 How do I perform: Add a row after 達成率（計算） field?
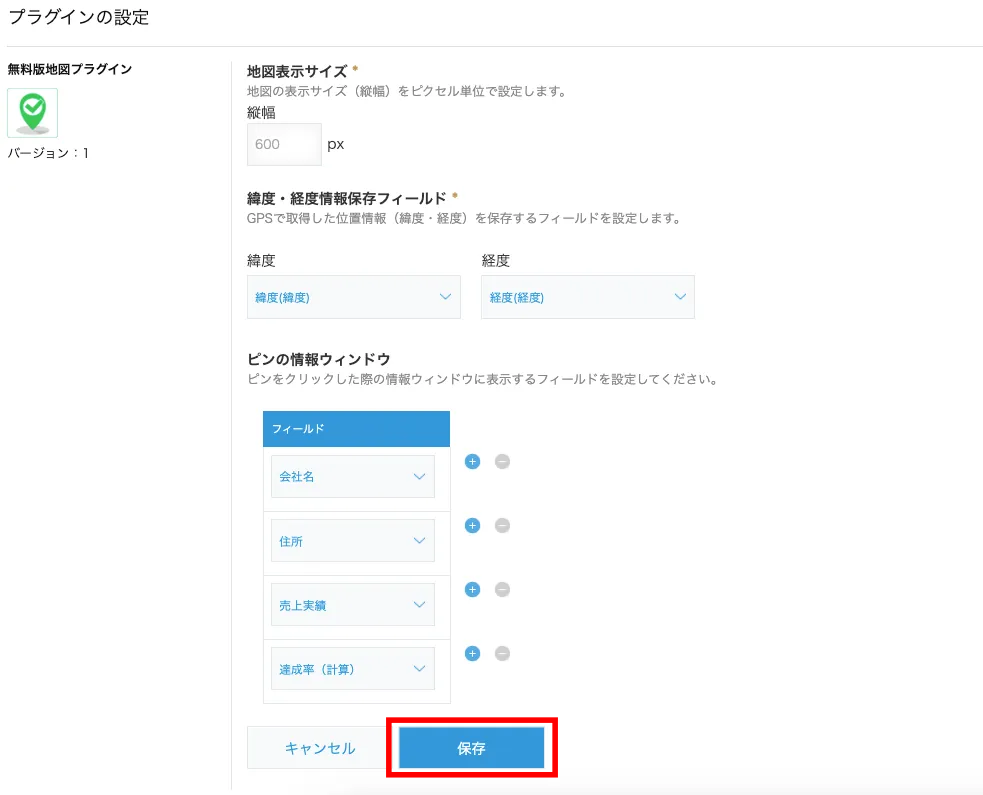(473, 654)
